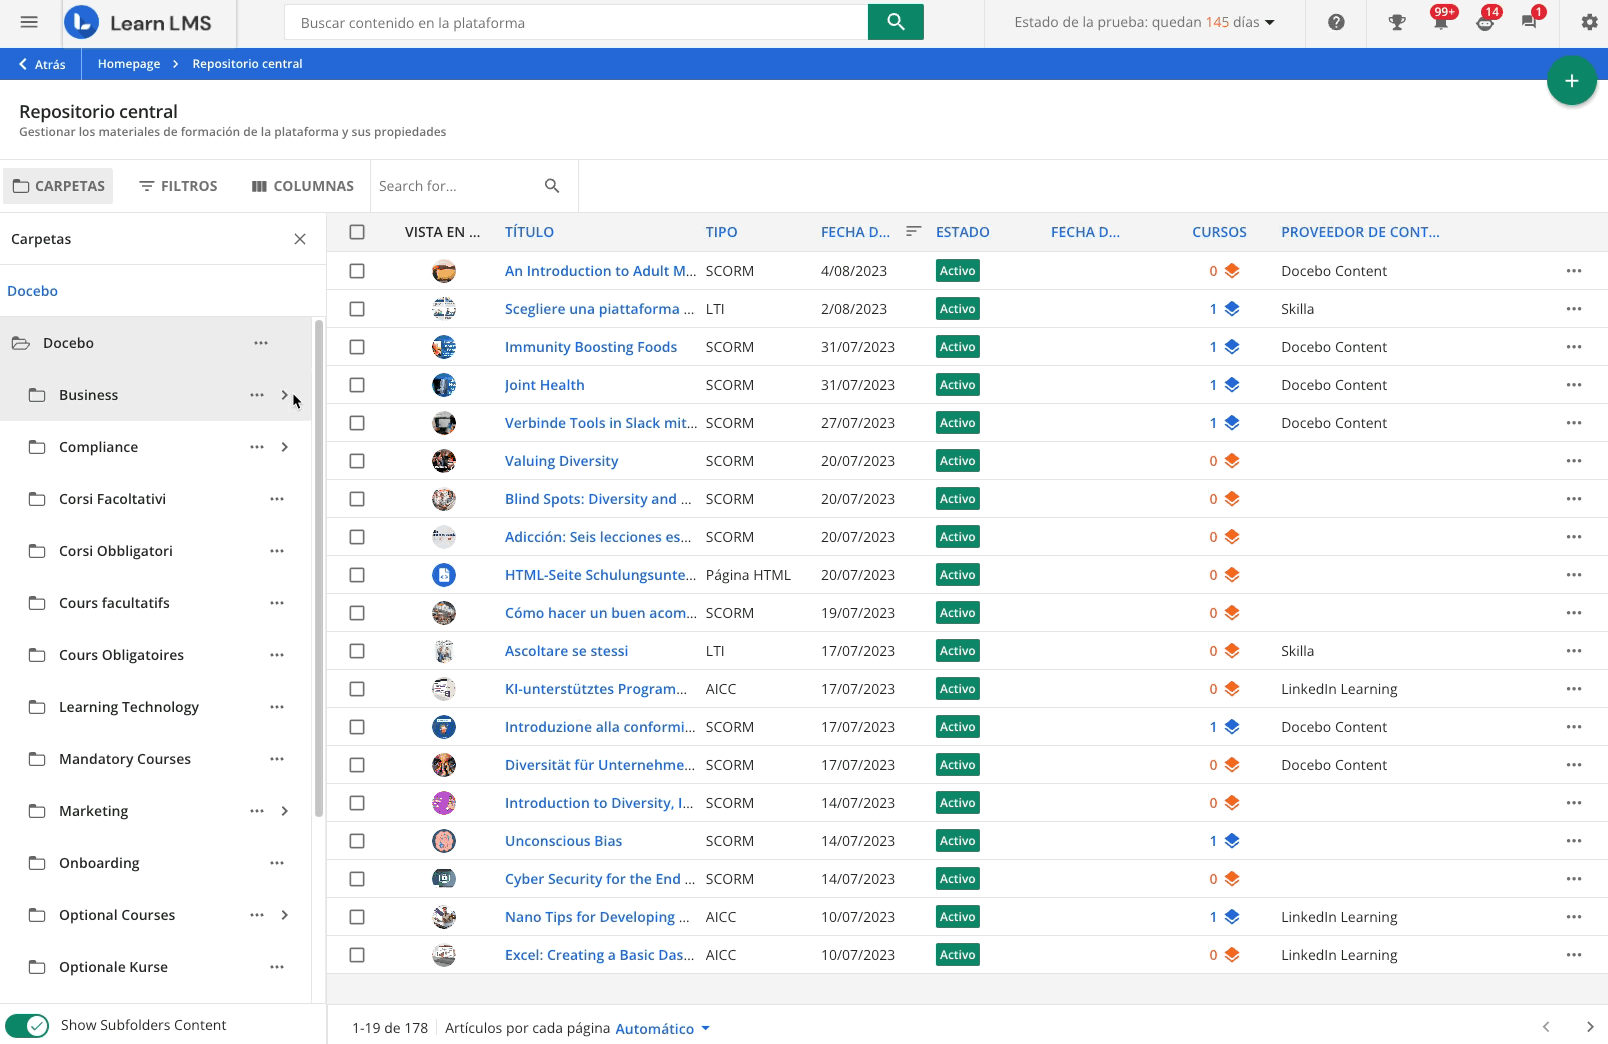Click courses icon for Ascoltare se stessi
The image size is (1608, 1044).
point(1232,651)
